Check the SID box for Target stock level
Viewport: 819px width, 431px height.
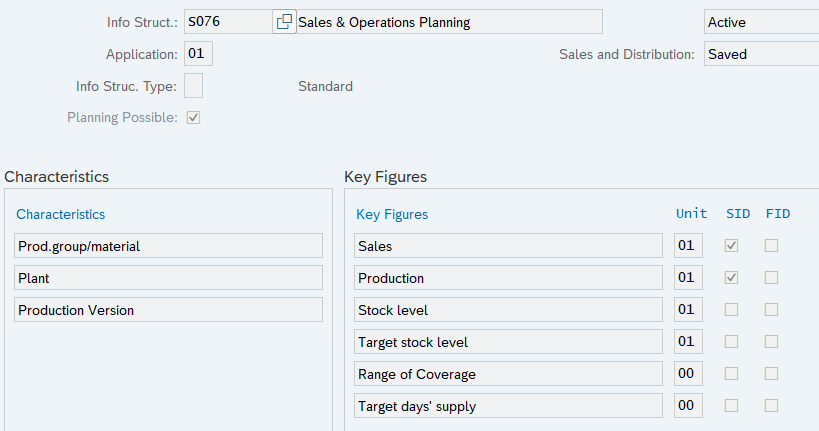pyautogui.click(x=732, y=342)
